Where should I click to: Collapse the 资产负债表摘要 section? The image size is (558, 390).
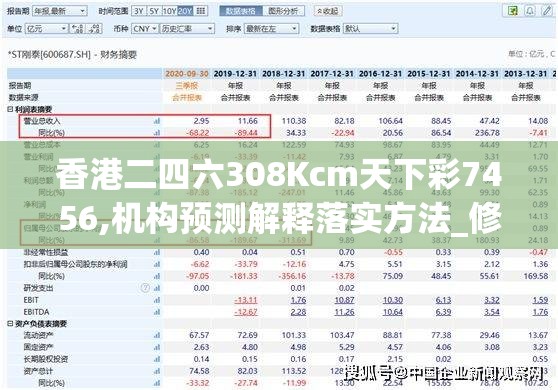[x=10, y=324]
